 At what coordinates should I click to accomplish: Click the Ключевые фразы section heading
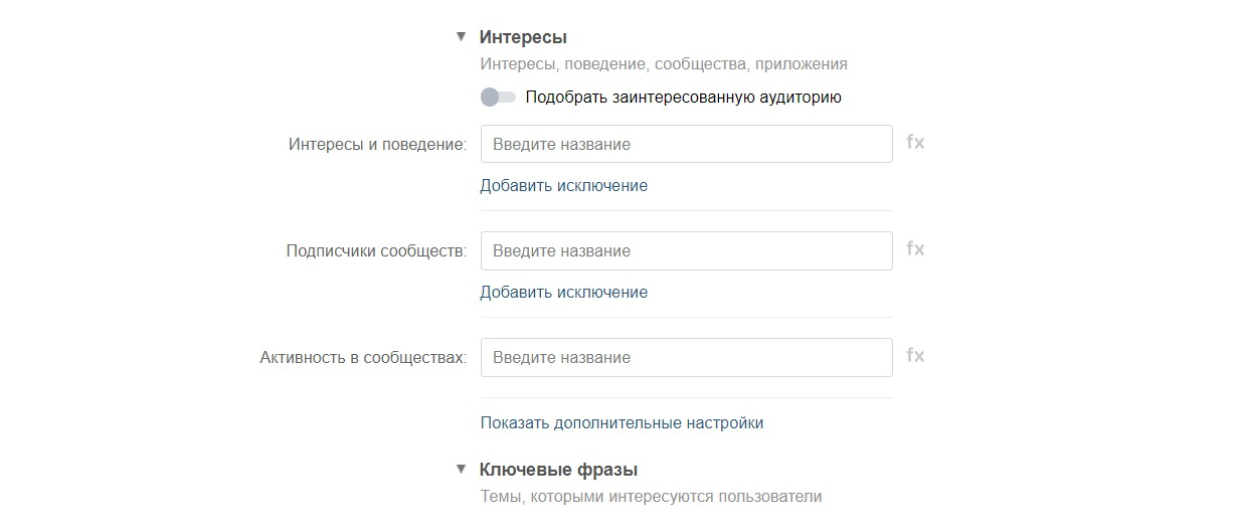[x=559, y=469]
